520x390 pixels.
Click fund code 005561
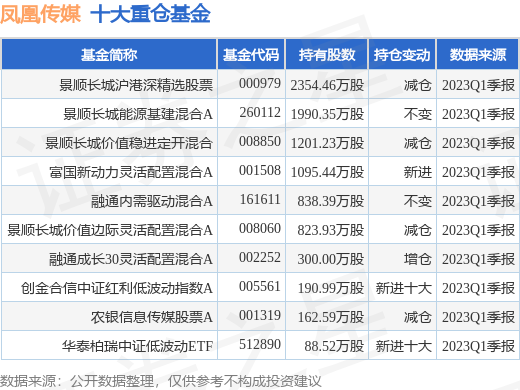point(260,286)
